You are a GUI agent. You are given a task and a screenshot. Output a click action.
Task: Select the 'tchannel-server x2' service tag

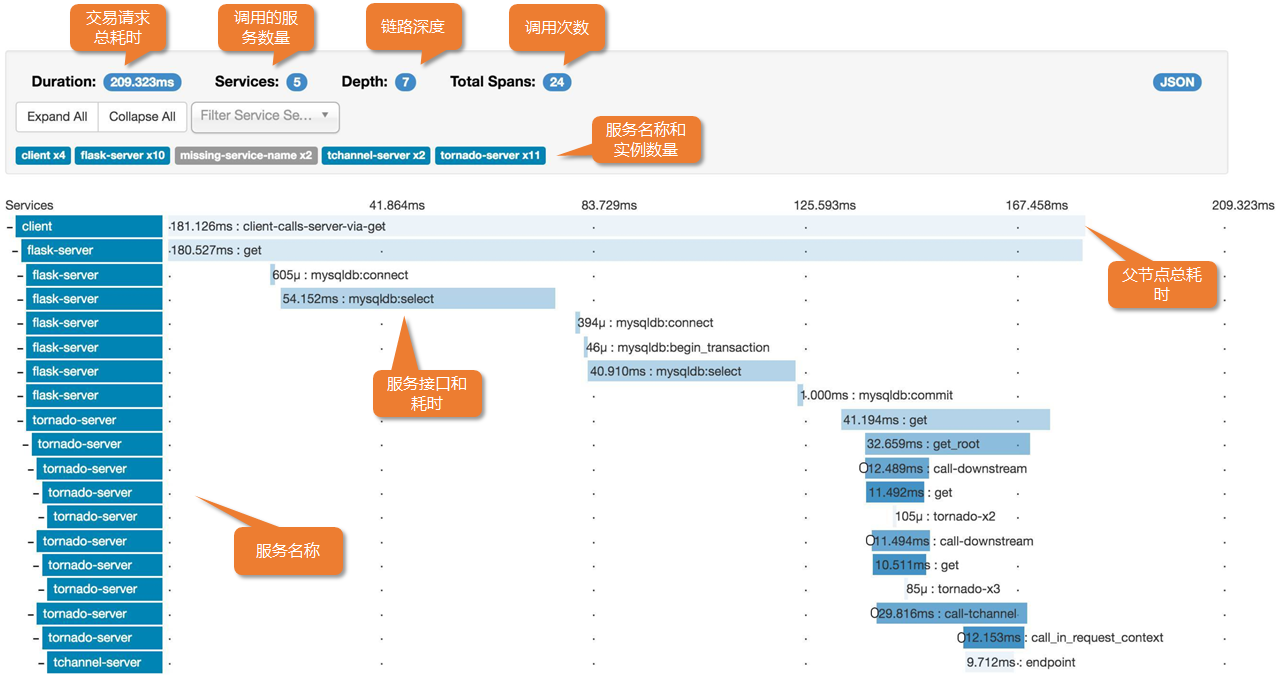click(376, 156)
